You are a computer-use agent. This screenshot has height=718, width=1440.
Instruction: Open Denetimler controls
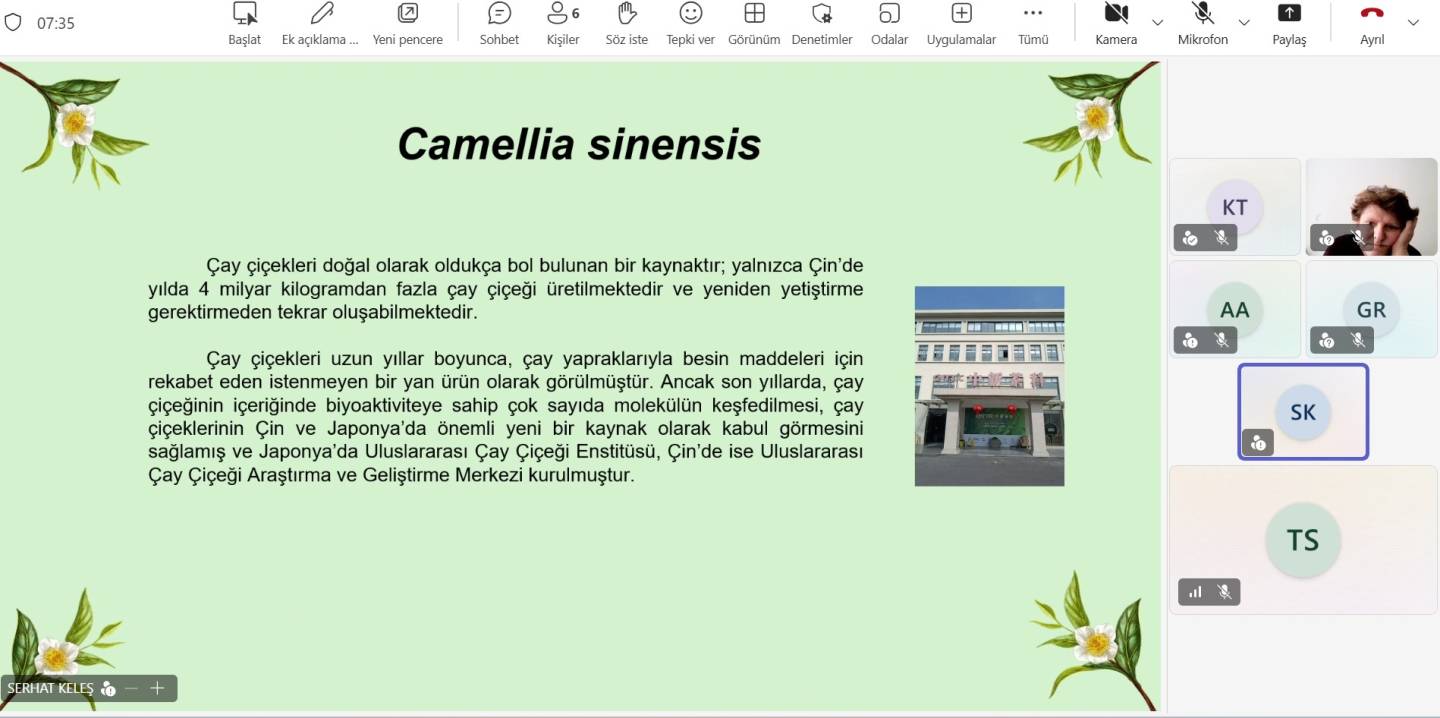click(822, 24)
